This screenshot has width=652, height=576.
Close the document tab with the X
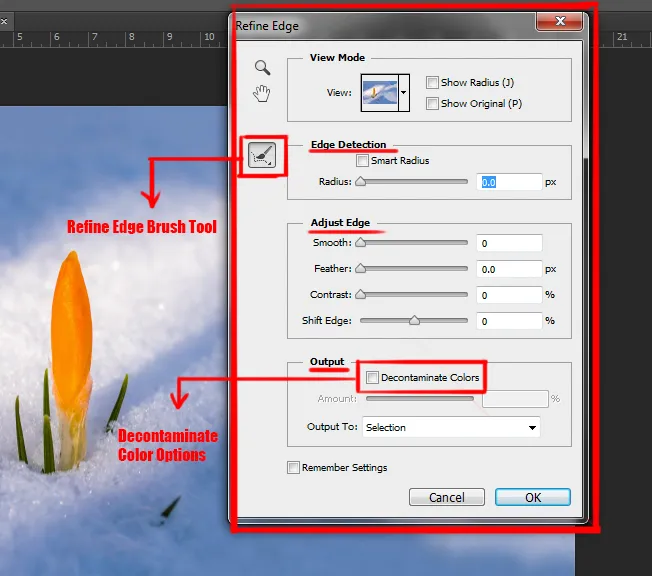[x=4, y=21]
